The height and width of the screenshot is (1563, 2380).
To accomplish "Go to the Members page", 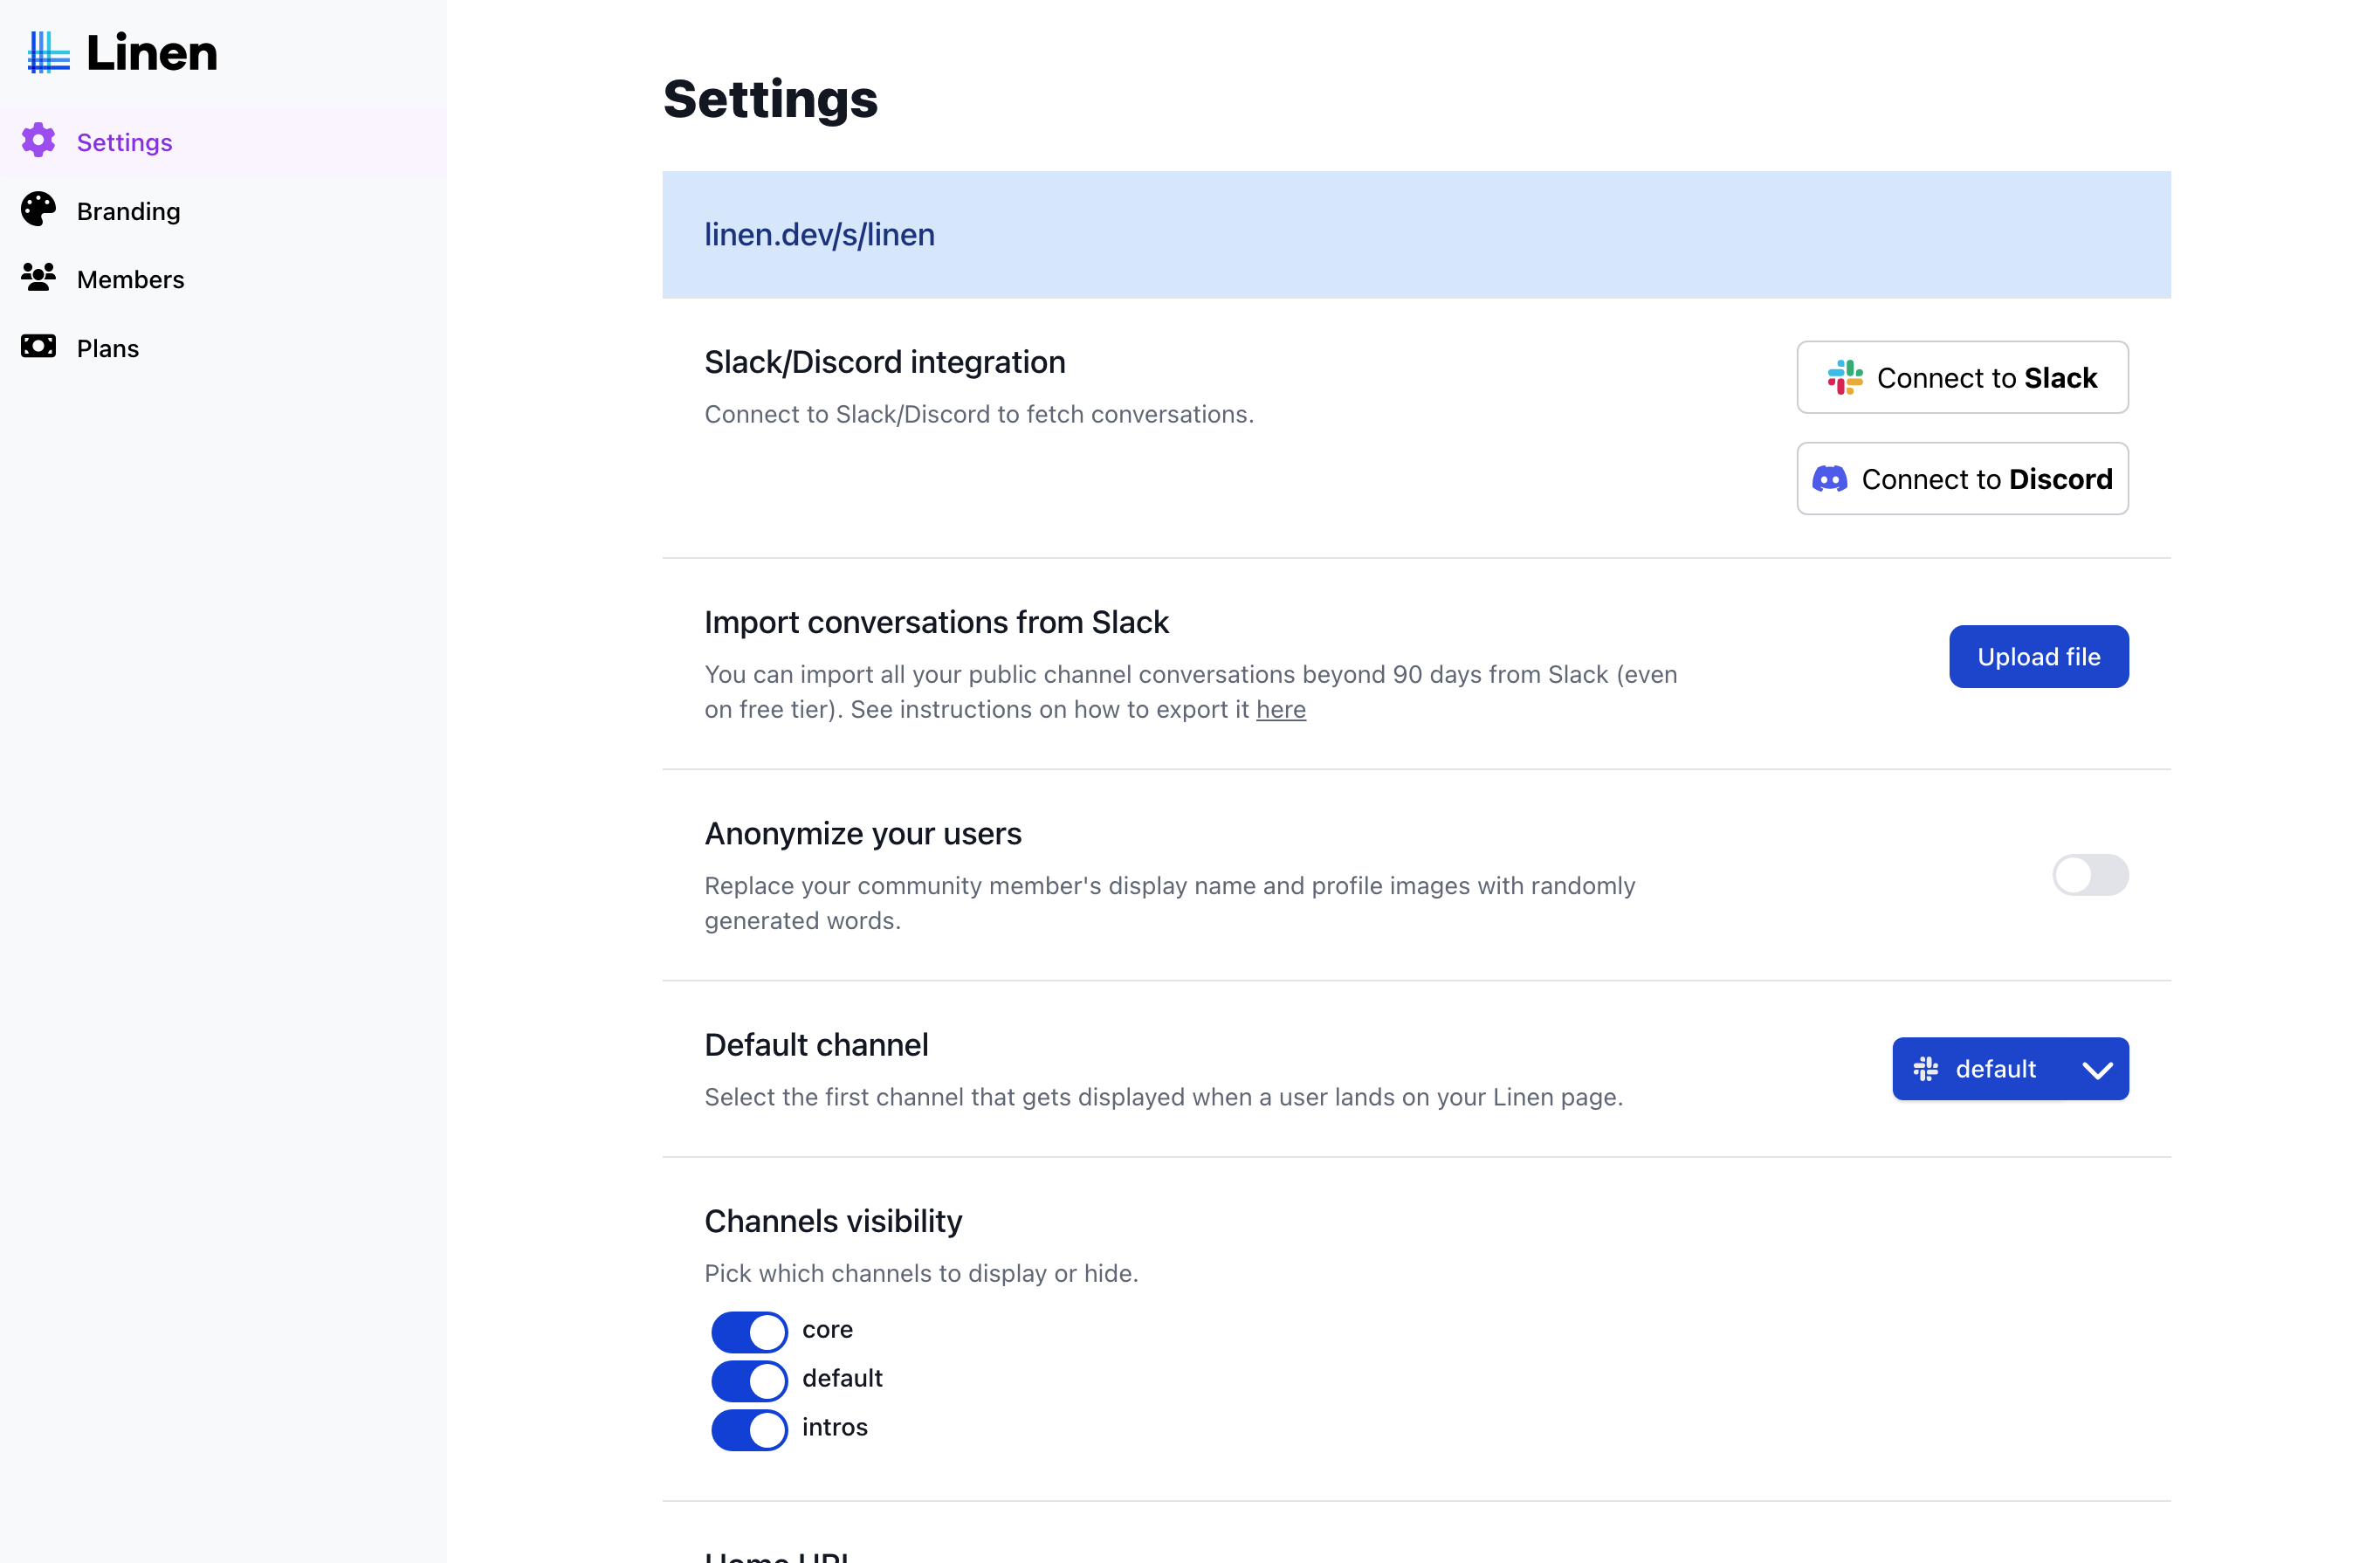I will pyautogui.click(x=223, y=279).
